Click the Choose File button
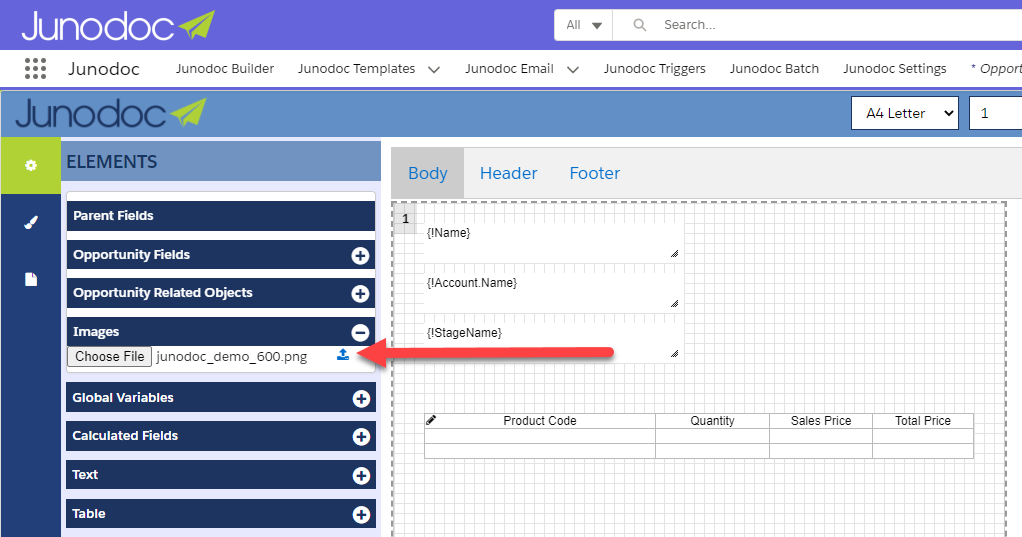The width and height of the screenshot is (1022, 537). click(x=110, y=356)
